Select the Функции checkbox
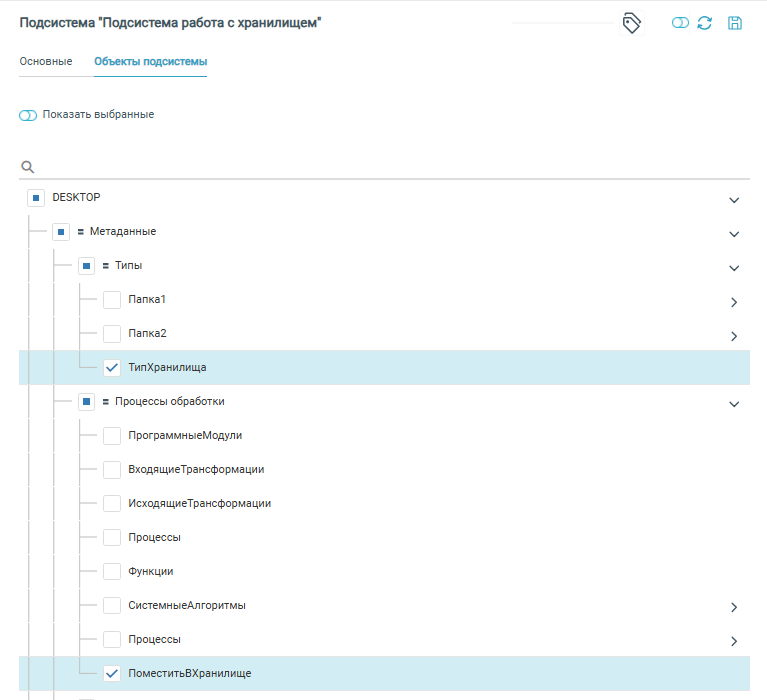767x700 pixels. (112, 572)
